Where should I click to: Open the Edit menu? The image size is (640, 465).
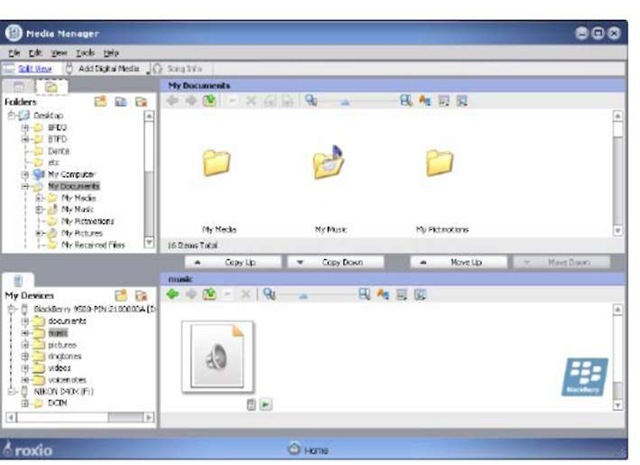coord(35,53)
